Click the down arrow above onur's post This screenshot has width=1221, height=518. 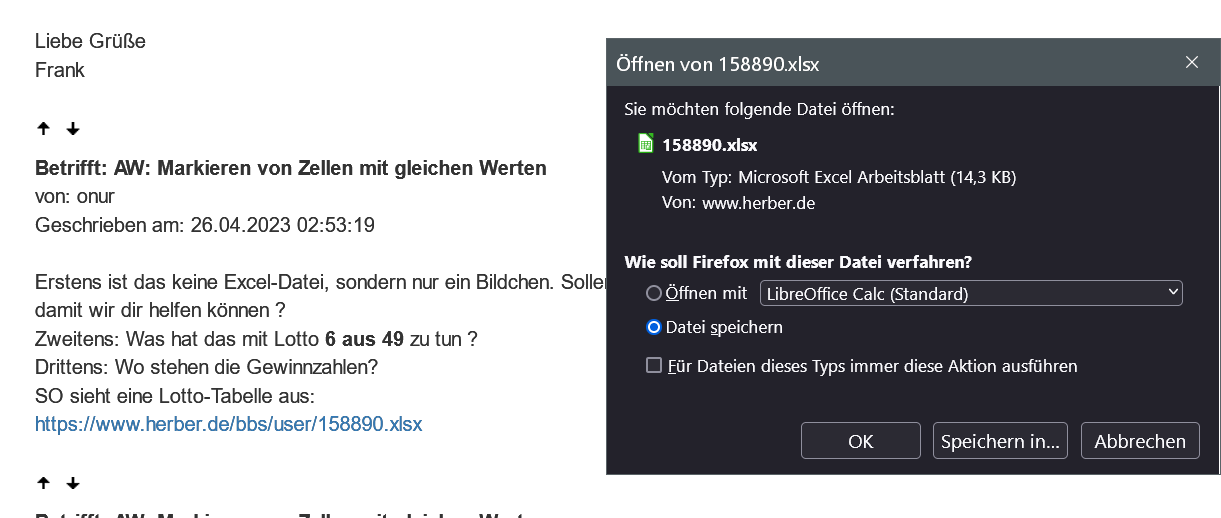coord(73,129)
